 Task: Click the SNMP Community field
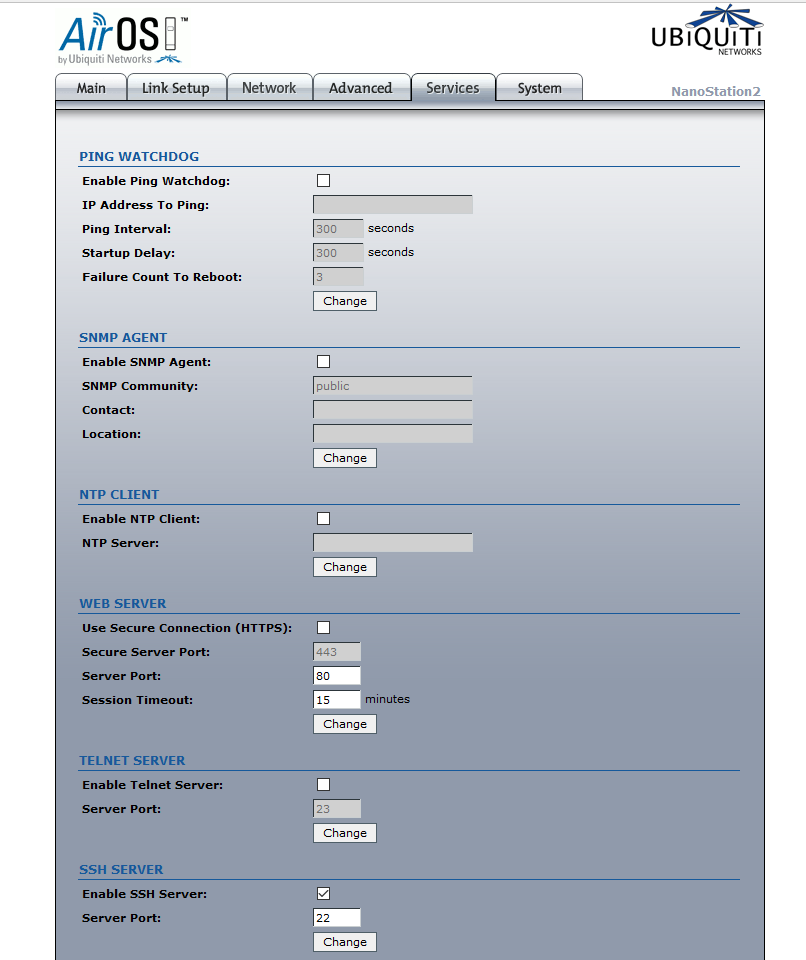click(x=393, y=386)
